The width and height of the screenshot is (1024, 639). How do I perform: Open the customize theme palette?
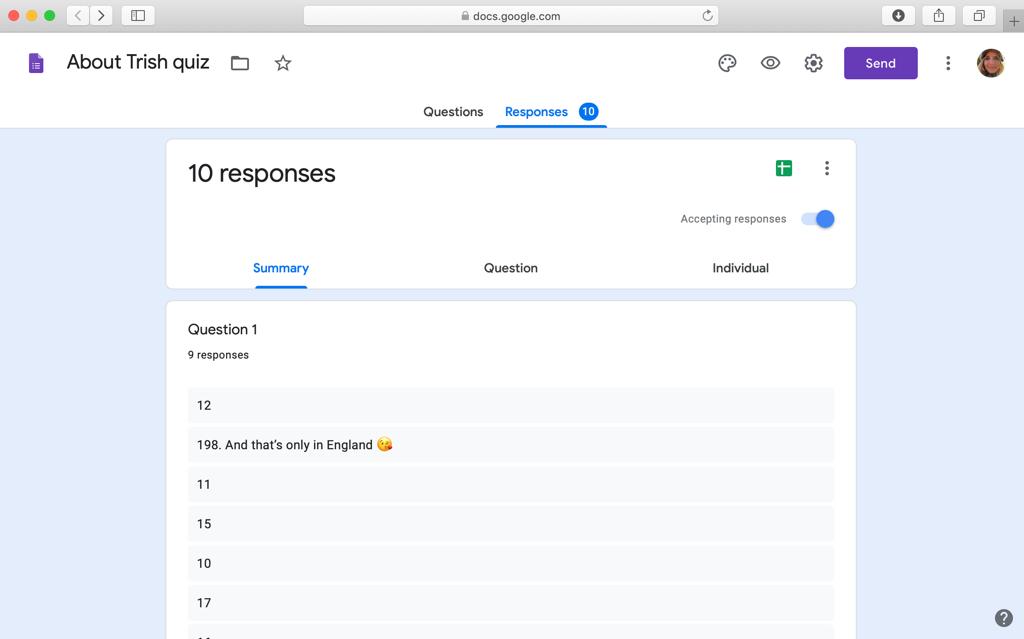(727, 63)
